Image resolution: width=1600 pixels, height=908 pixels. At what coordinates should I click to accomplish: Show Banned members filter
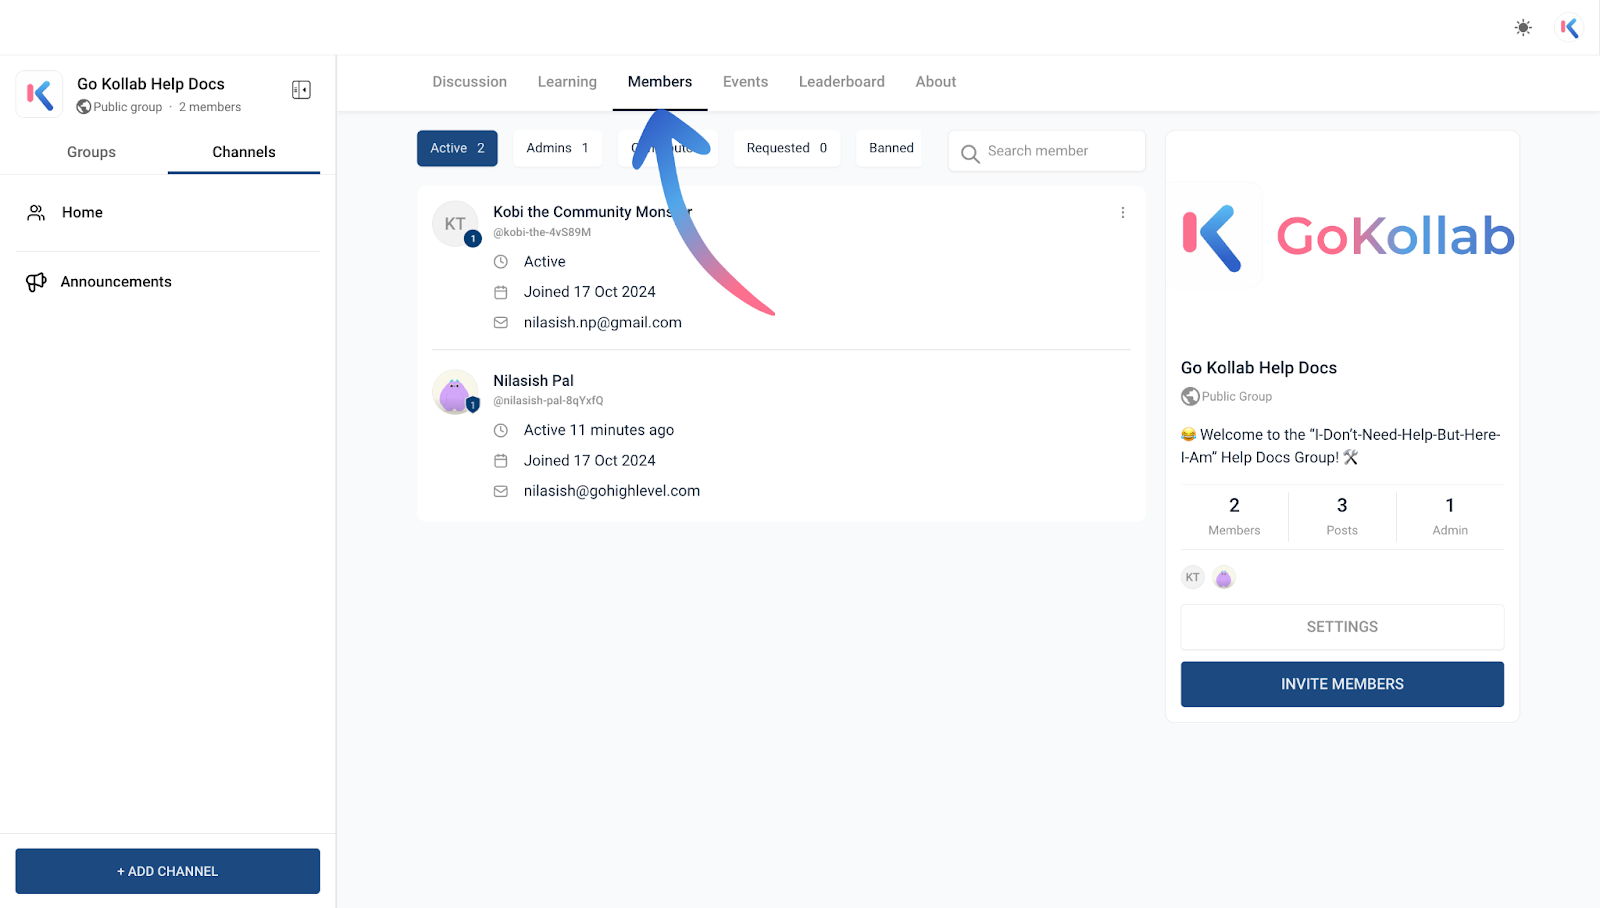(x=891, y=148)
